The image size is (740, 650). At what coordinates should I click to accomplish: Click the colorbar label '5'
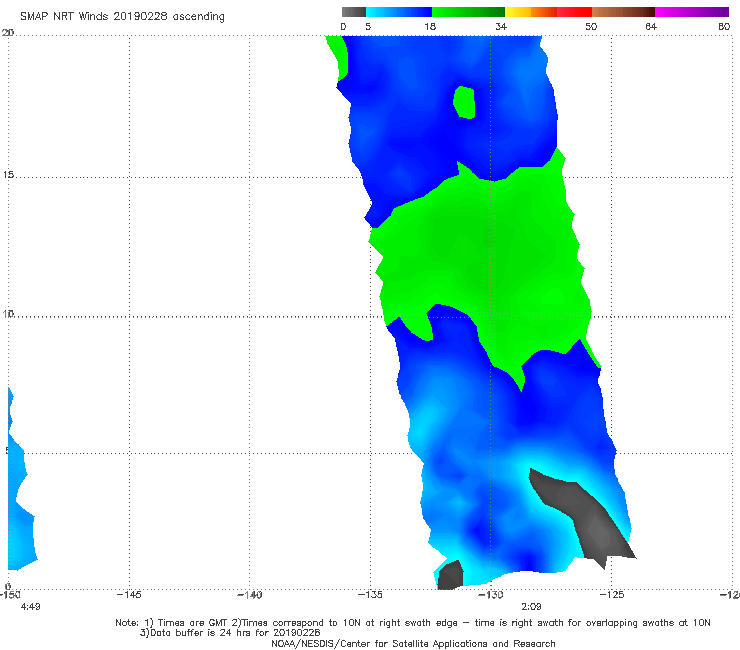click(368, 26)
